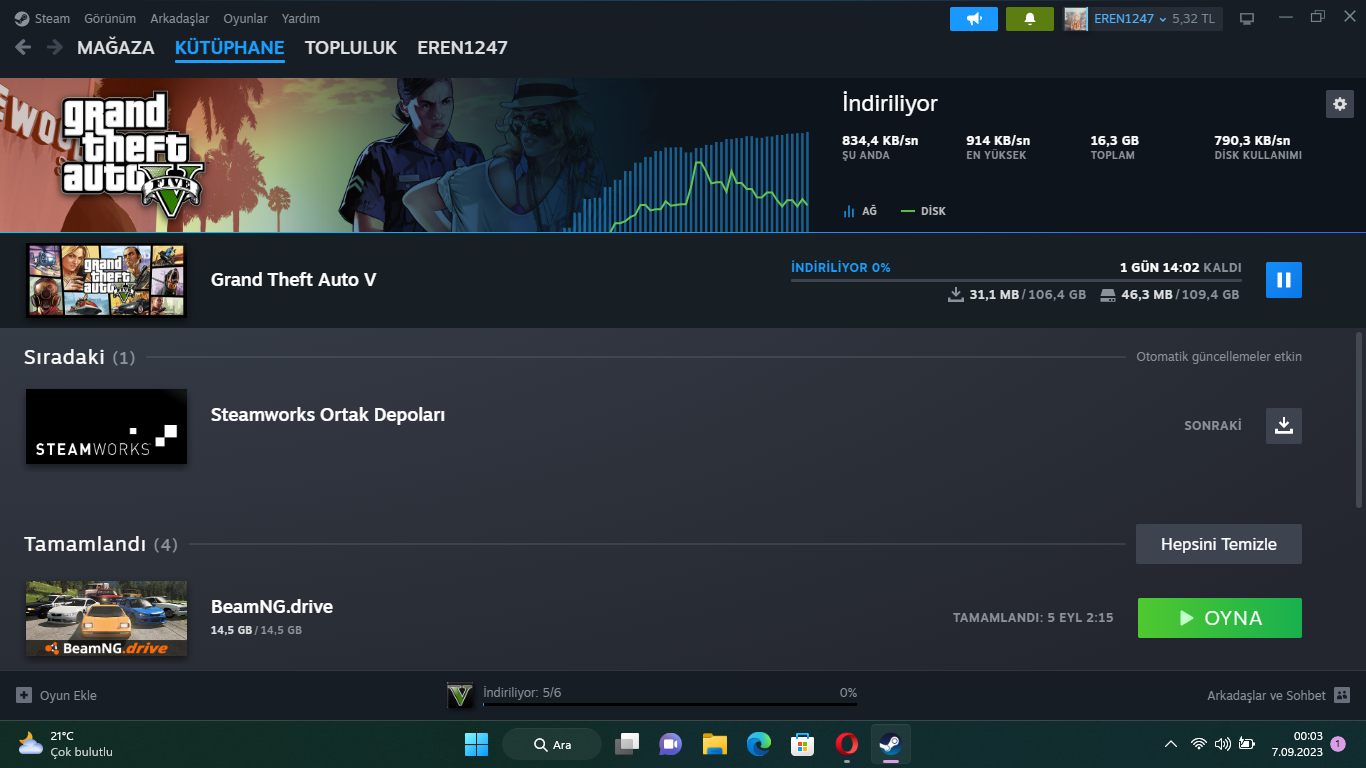Click the battery icon in system tray
This screenshot has height=768, width=1366.
(x=1246, y=744)
